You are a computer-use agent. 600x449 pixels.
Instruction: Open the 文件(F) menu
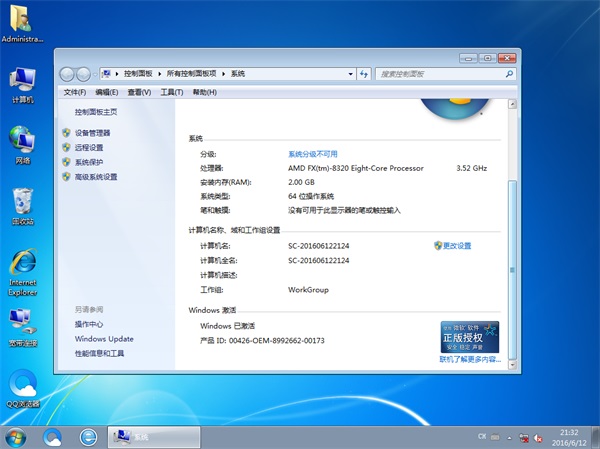(75, 92)
